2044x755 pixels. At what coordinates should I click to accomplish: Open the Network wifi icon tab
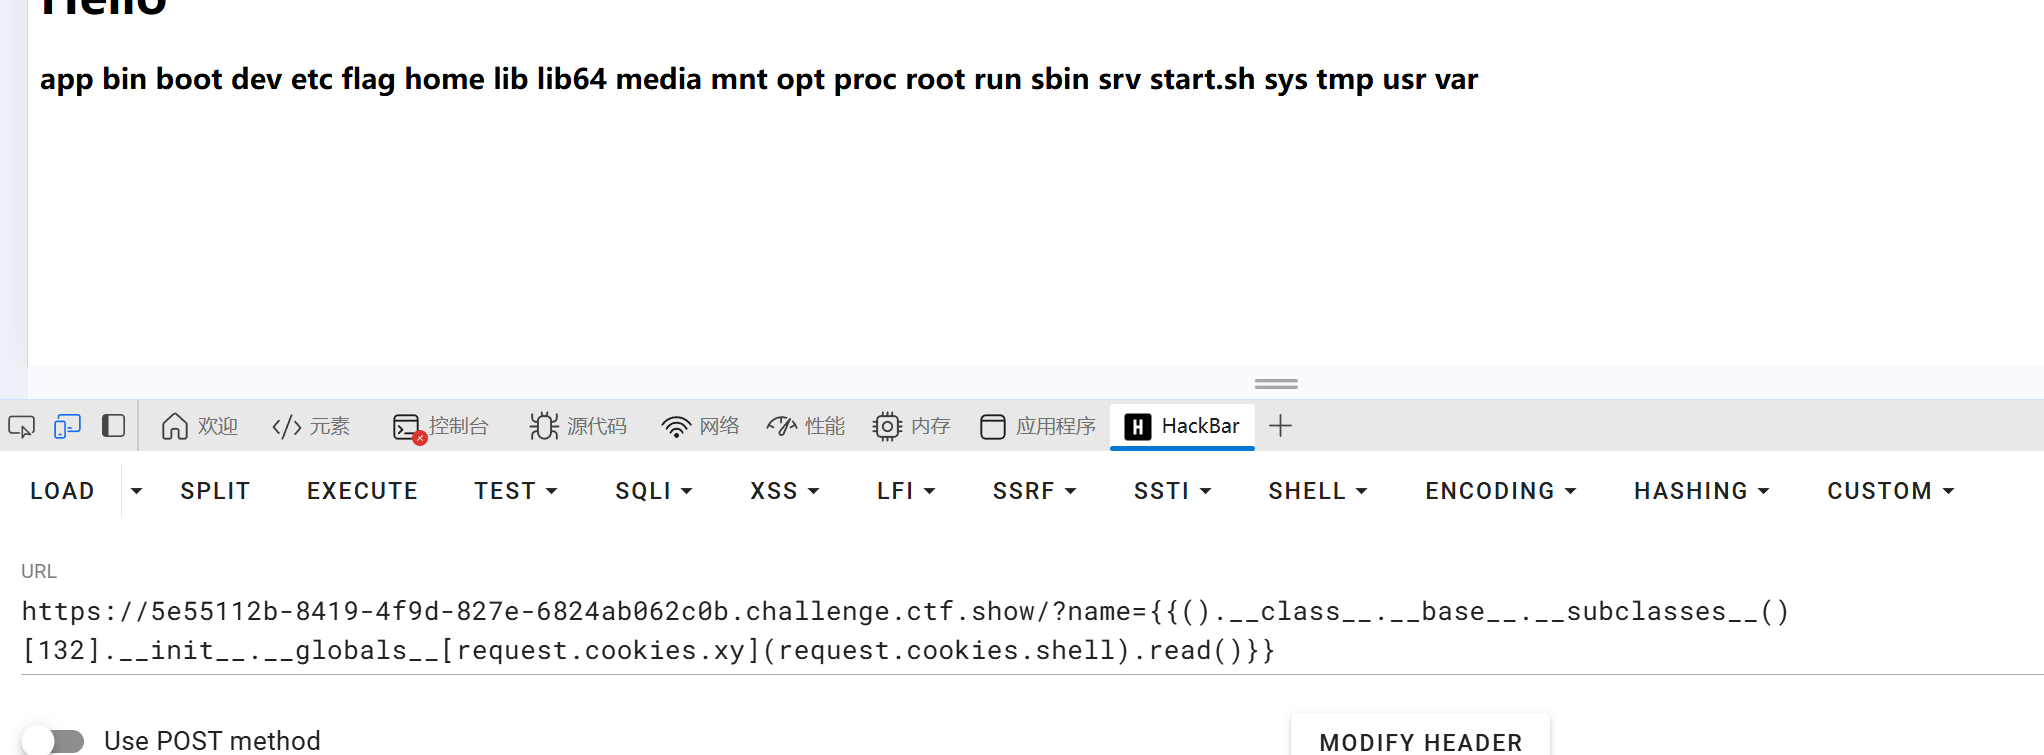(x=700, y=427)
